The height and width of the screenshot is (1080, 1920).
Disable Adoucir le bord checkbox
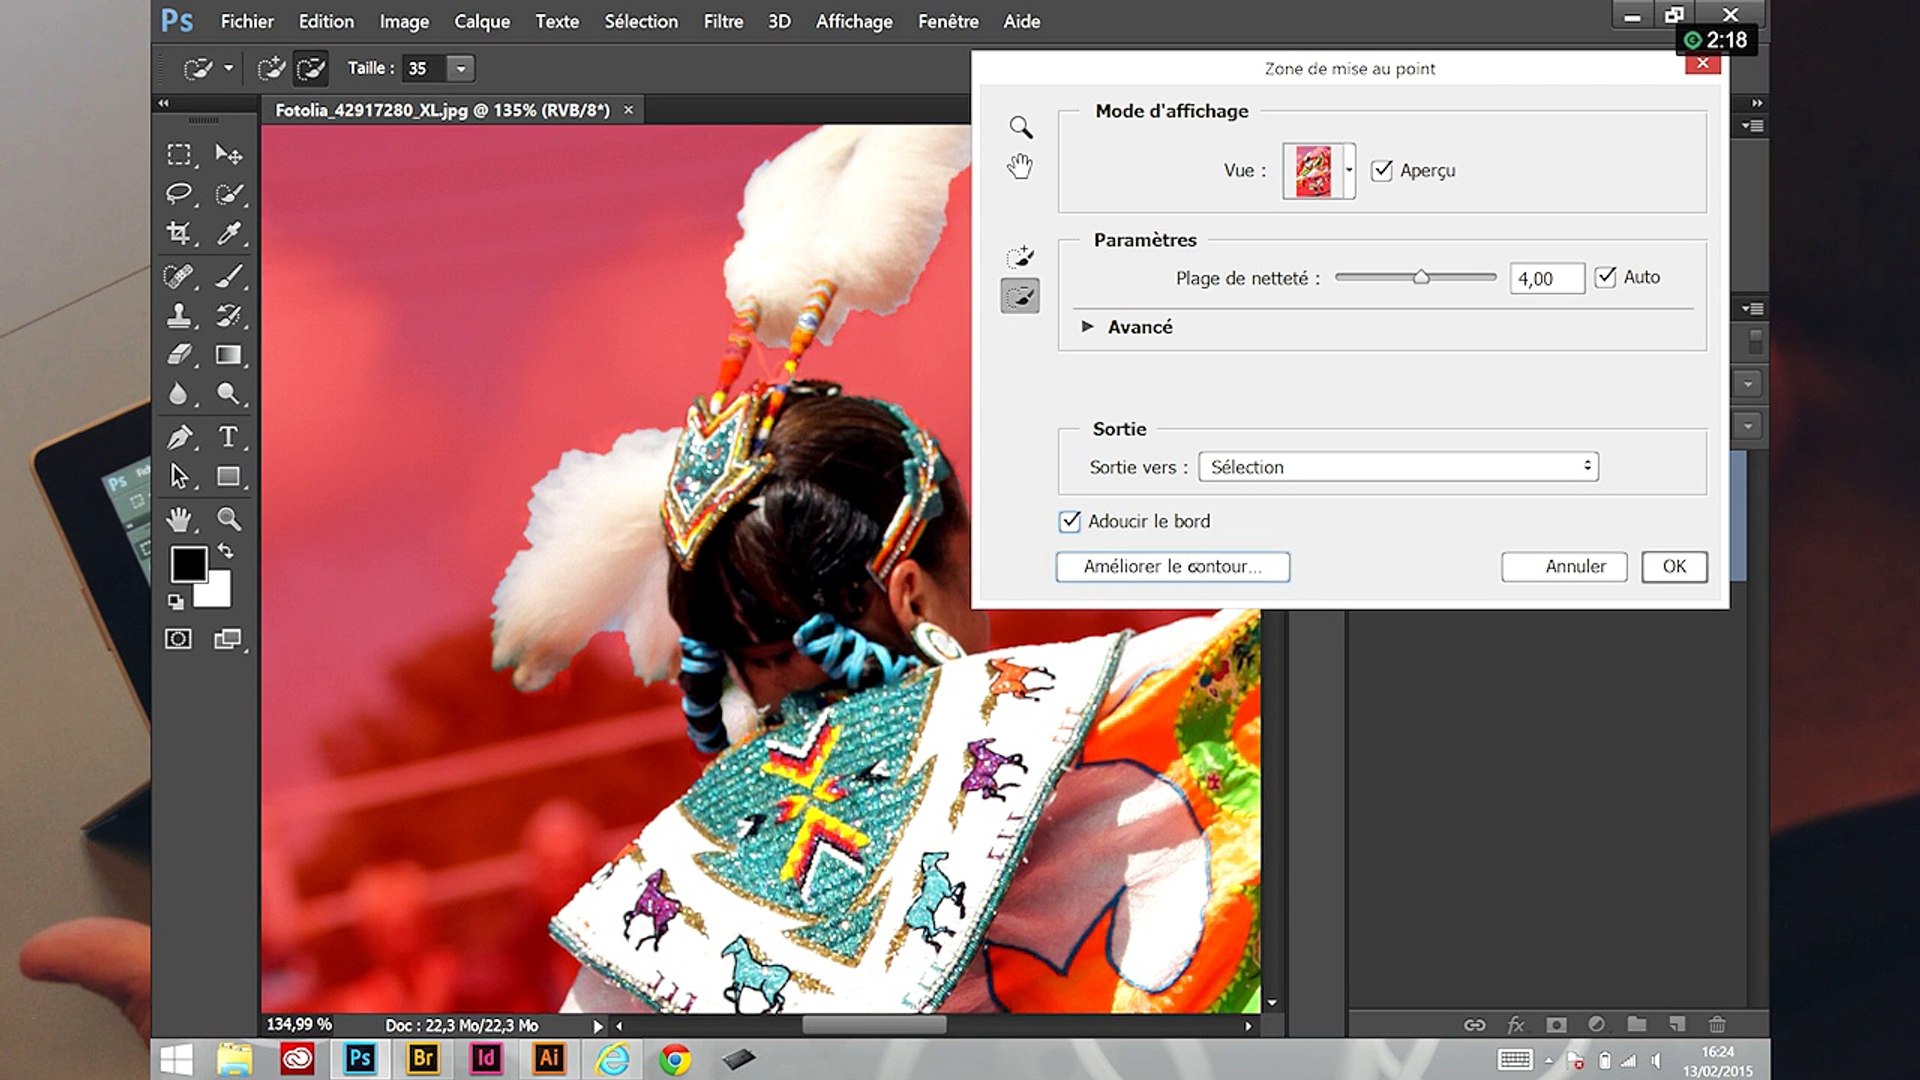(x=1069, y=521)
